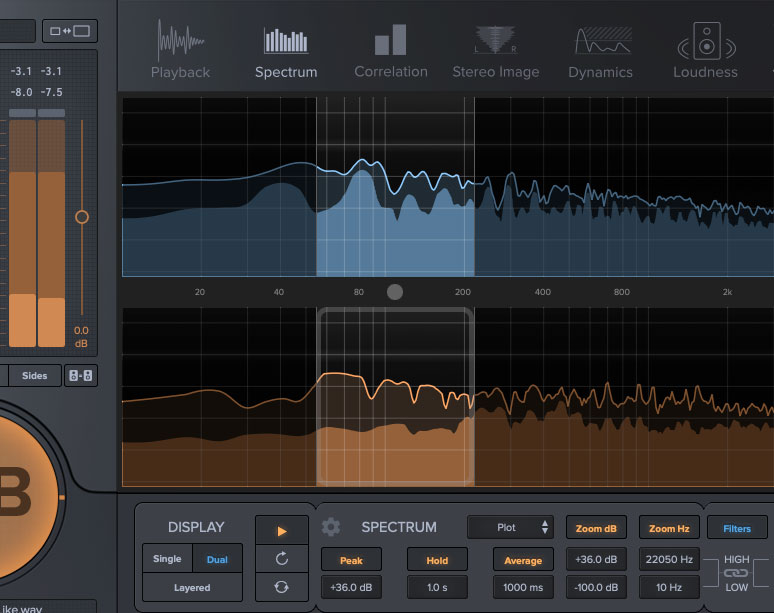This screenshot has width=774, height=613.
Task: Click the orange play button
Action: (282, 531)
